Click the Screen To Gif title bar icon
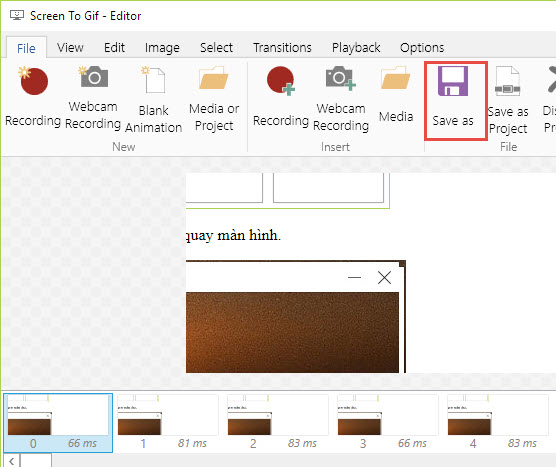 (x=17, y=16)
